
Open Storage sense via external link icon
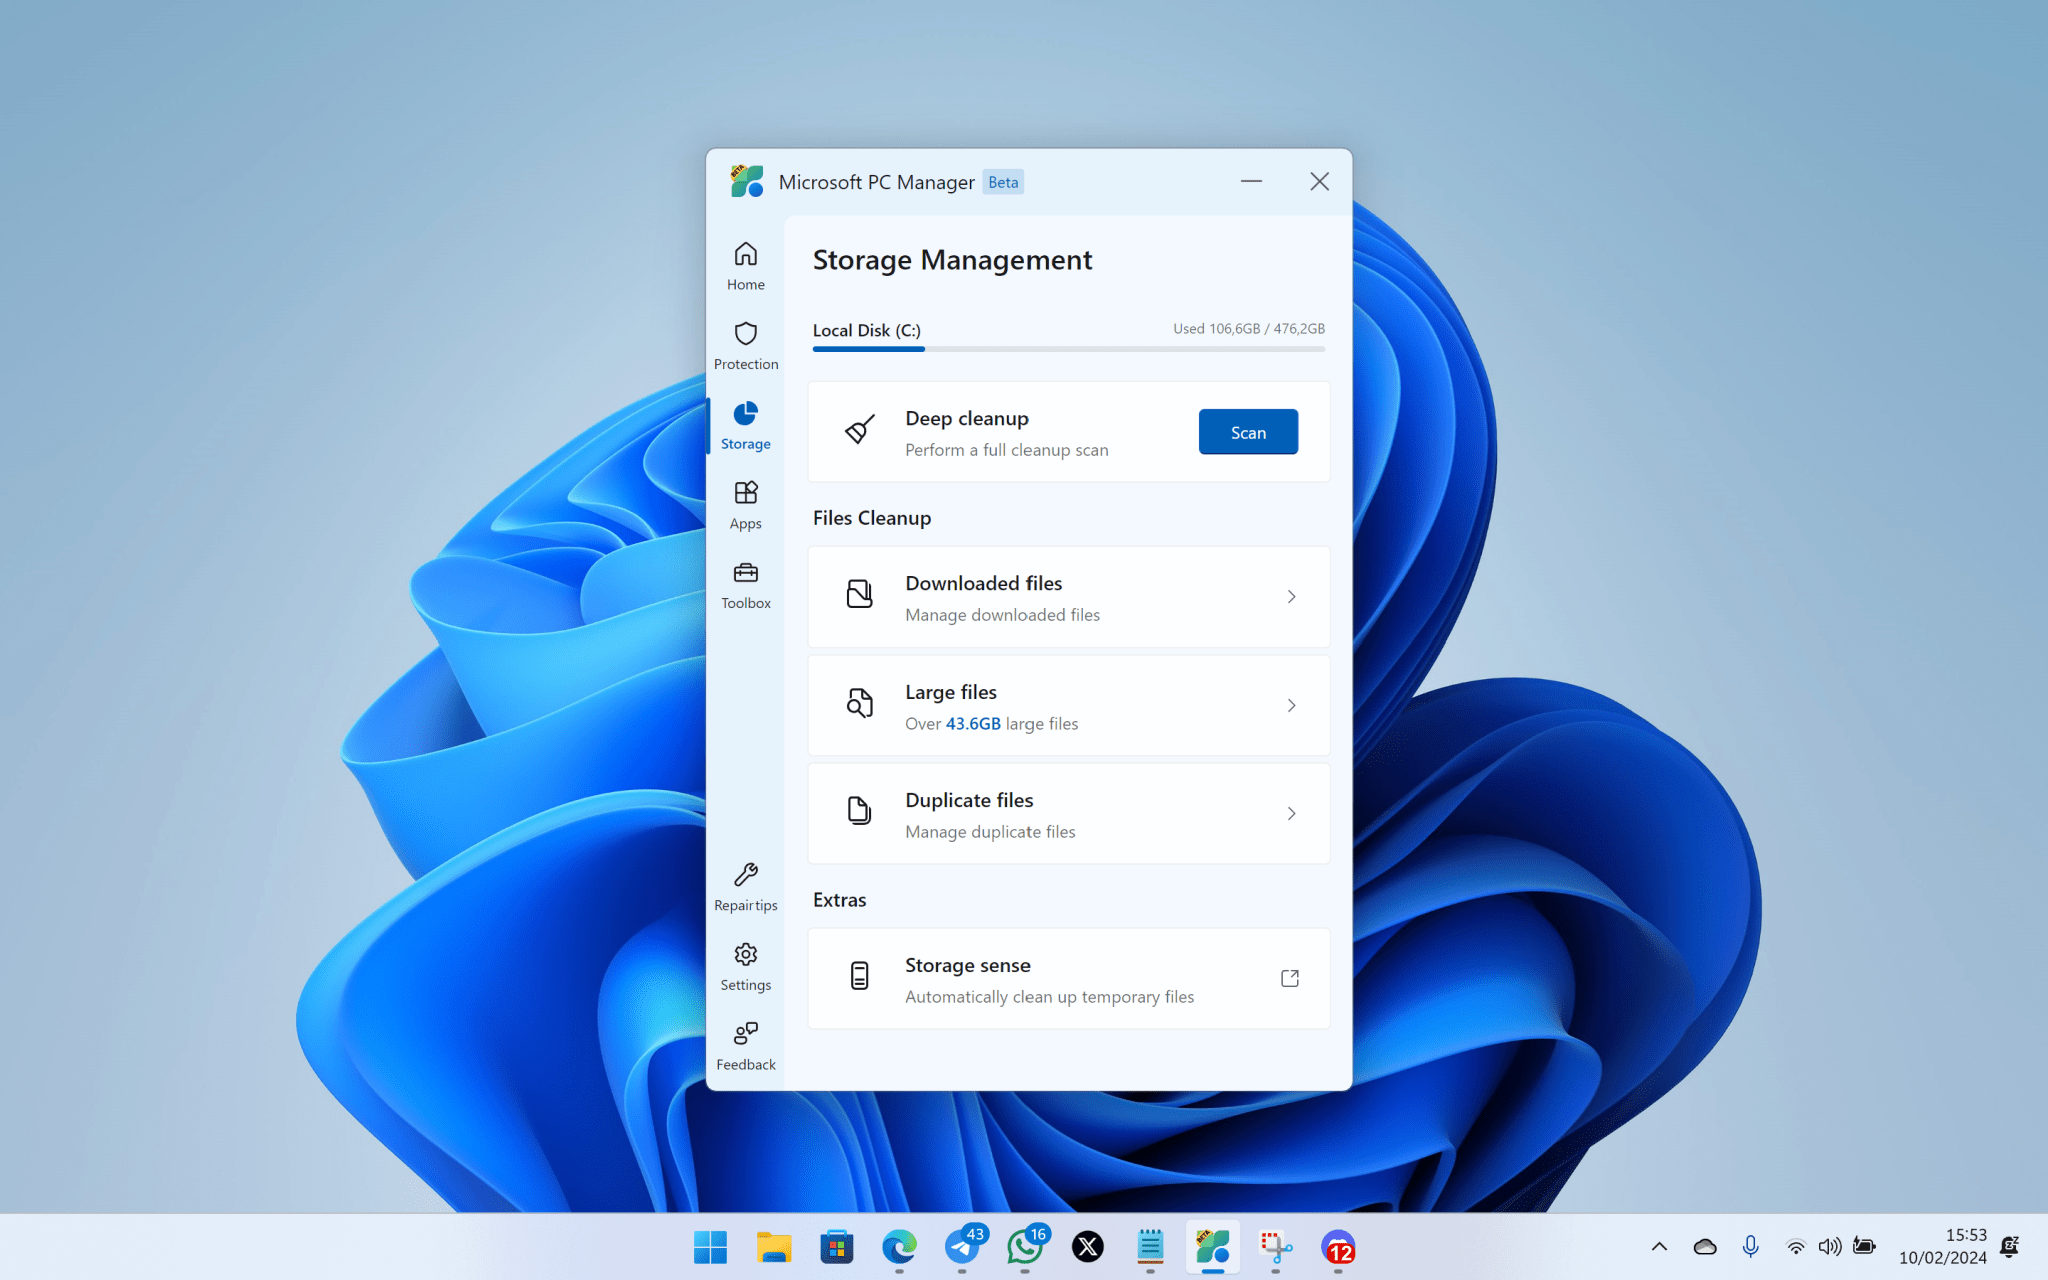coord(1290,978)
